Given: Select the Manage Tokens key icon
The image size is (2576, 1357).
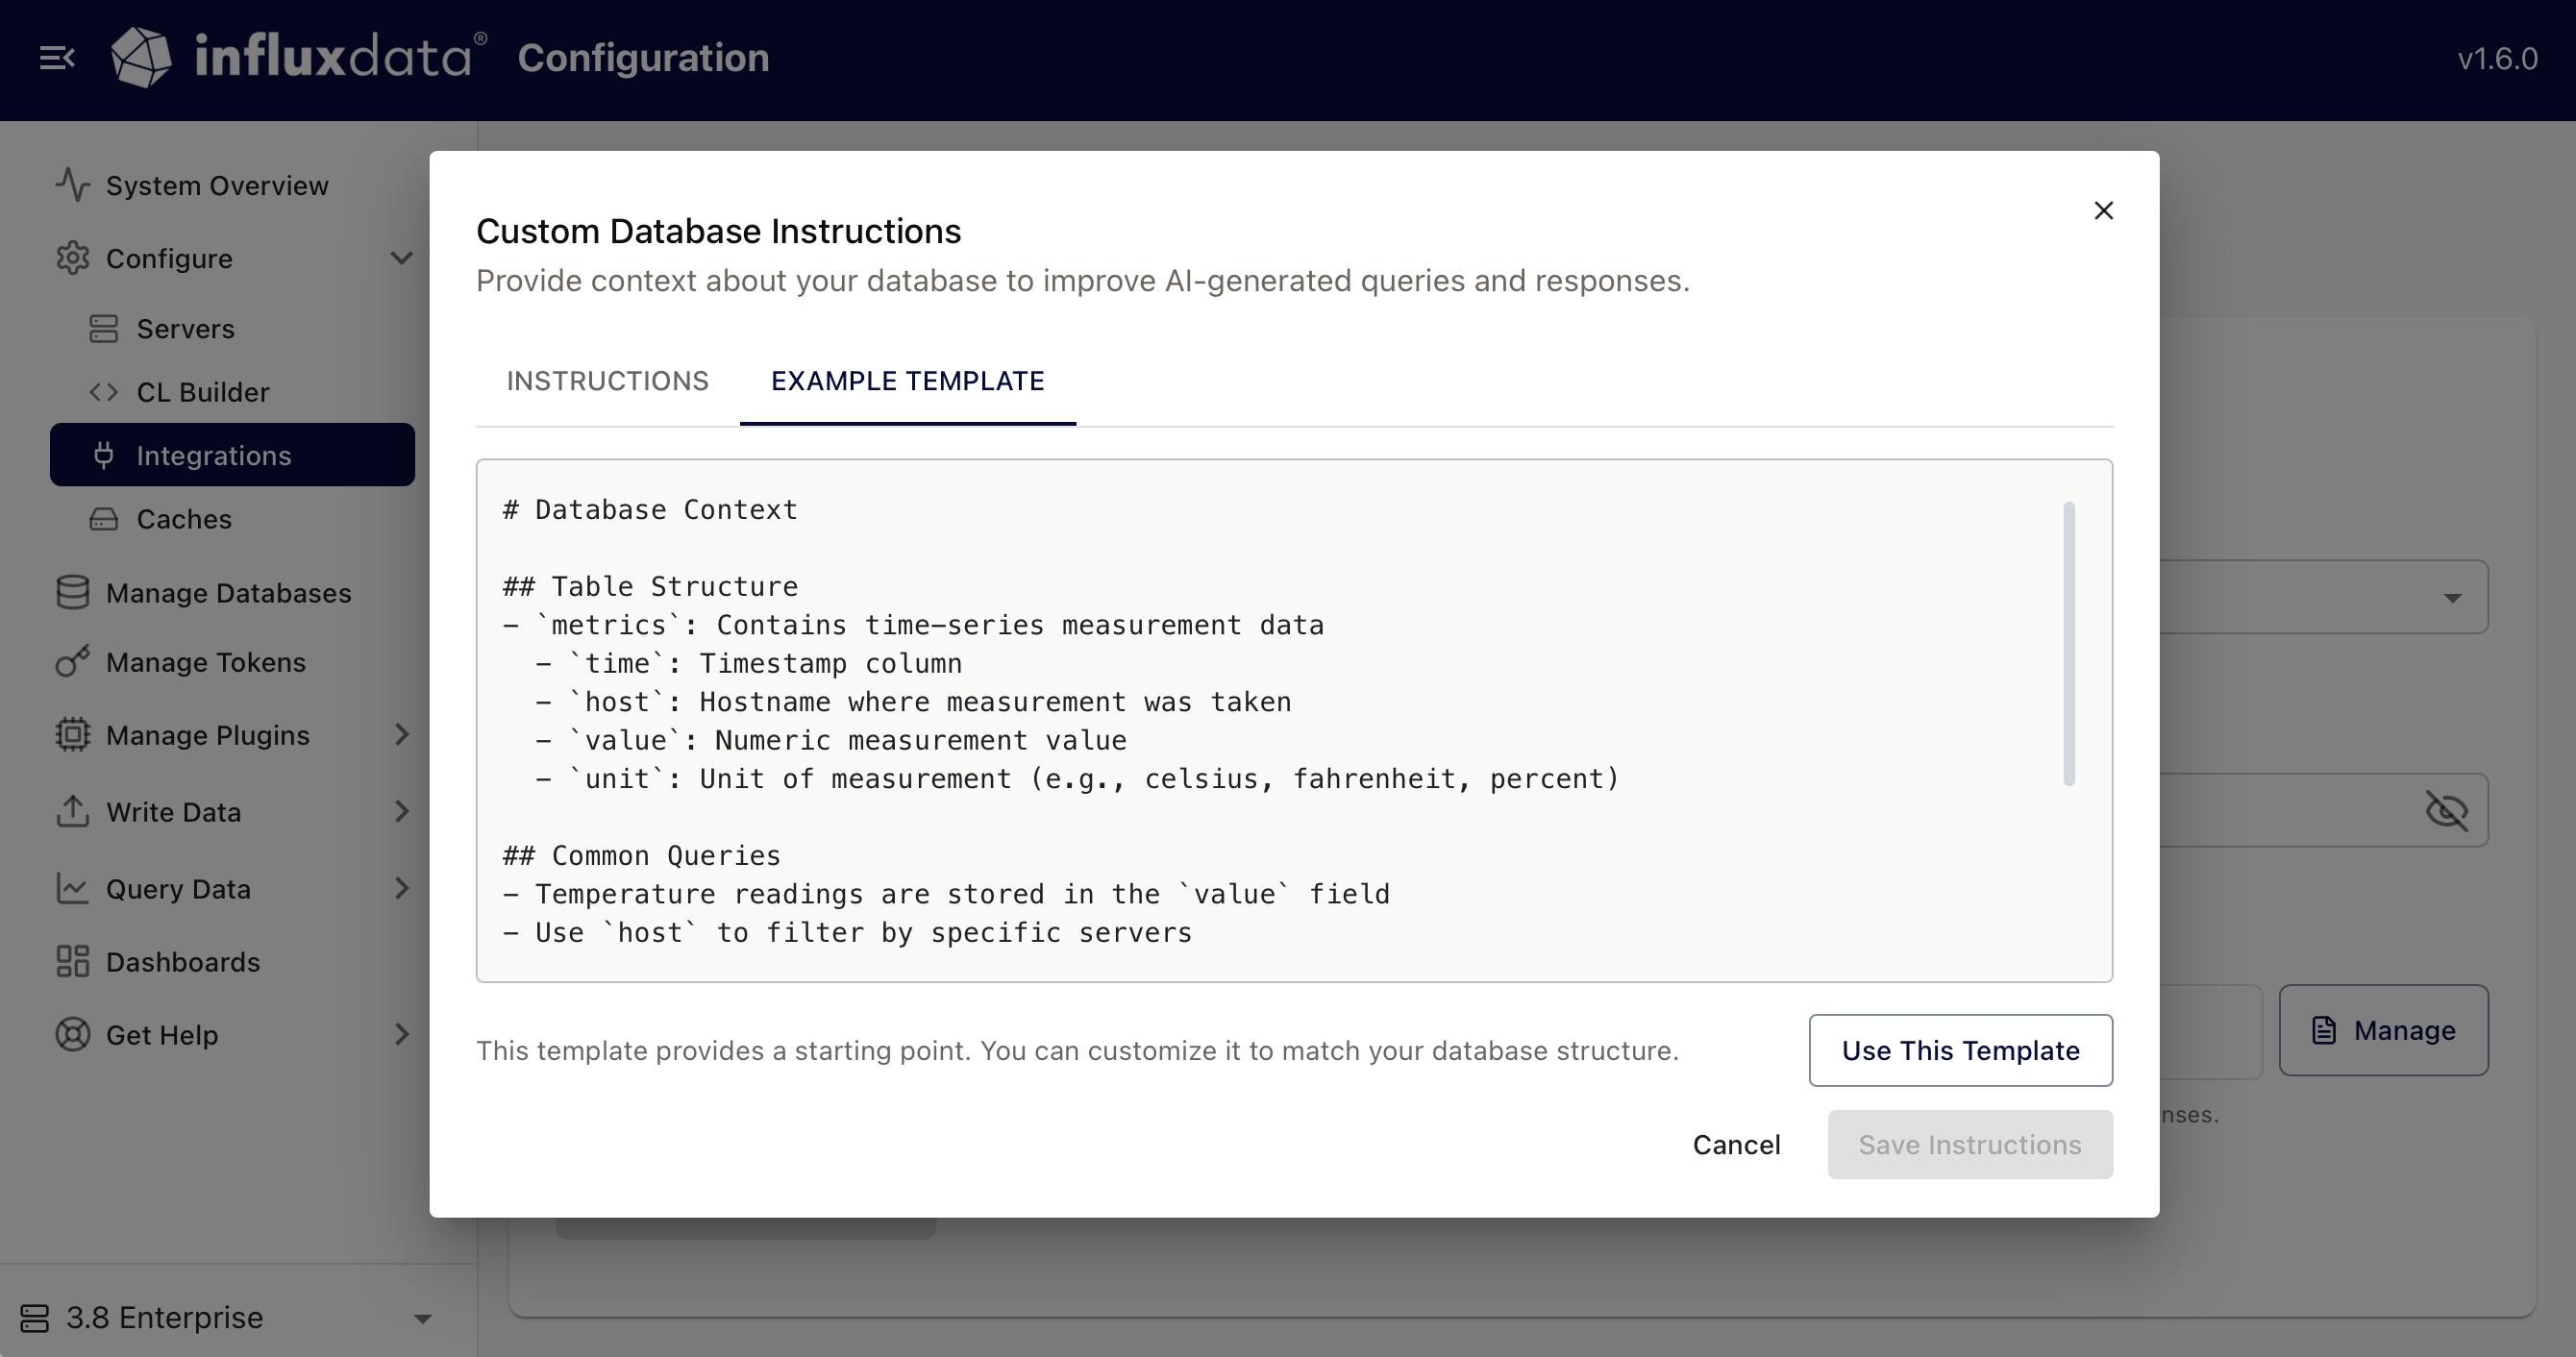Looking at the screenshot, I should (x=71, y=662).
